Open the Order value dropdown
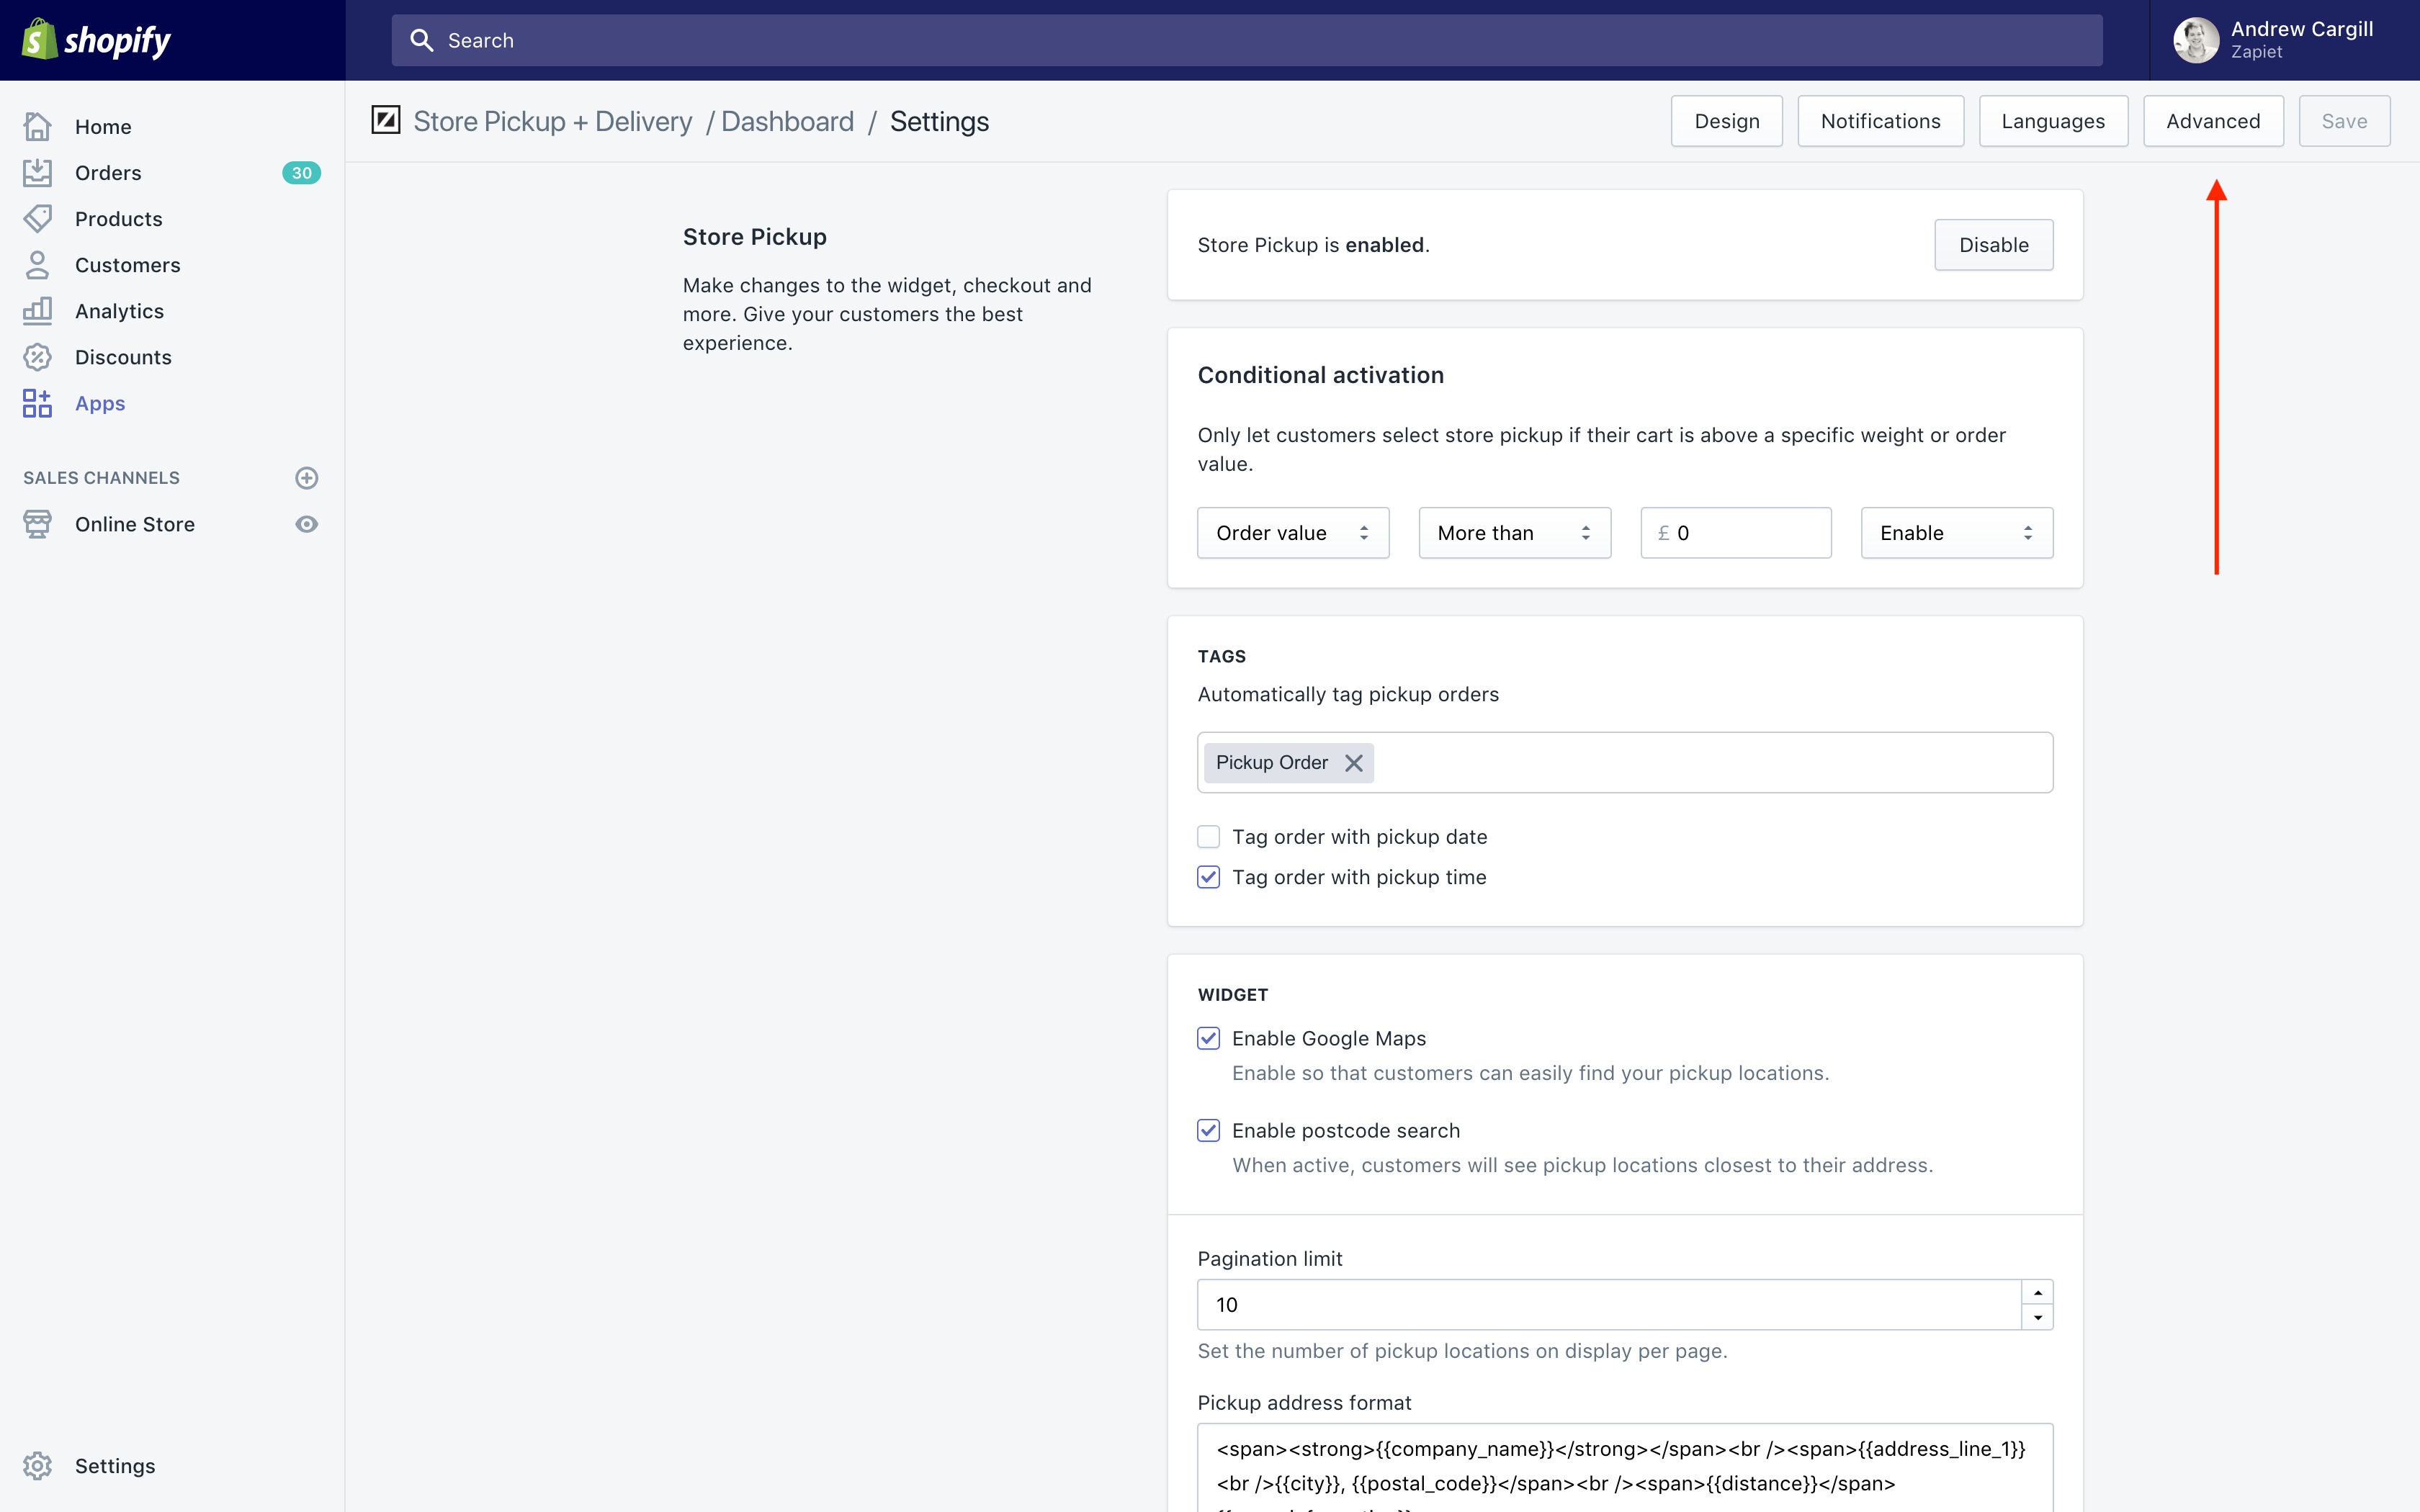2420x1512 pixels. (x=1292, y=533)
